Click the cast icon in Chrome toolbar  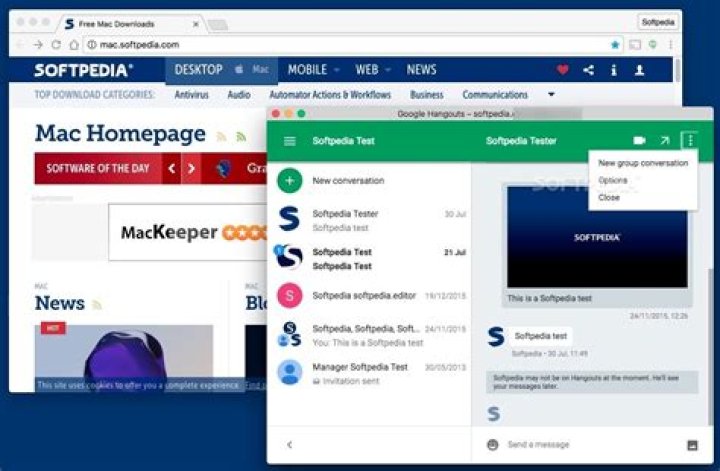[x=635, y=45]
